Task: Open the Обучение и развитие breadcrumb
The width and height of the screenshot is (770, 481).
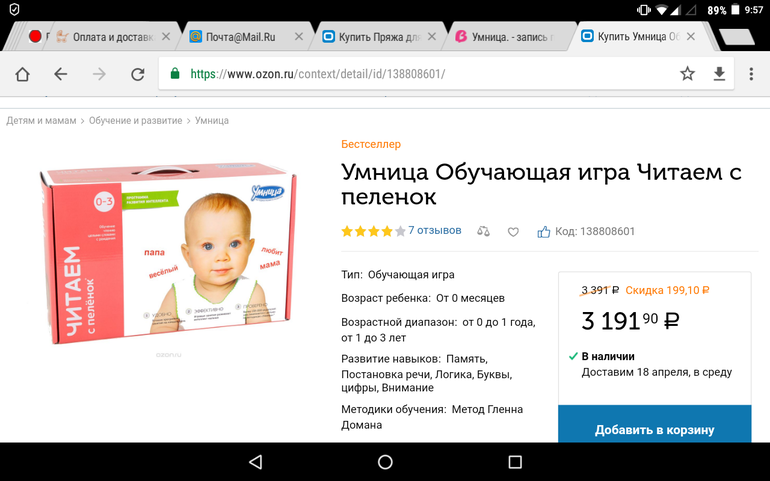Action: click(x=136, y=120)
